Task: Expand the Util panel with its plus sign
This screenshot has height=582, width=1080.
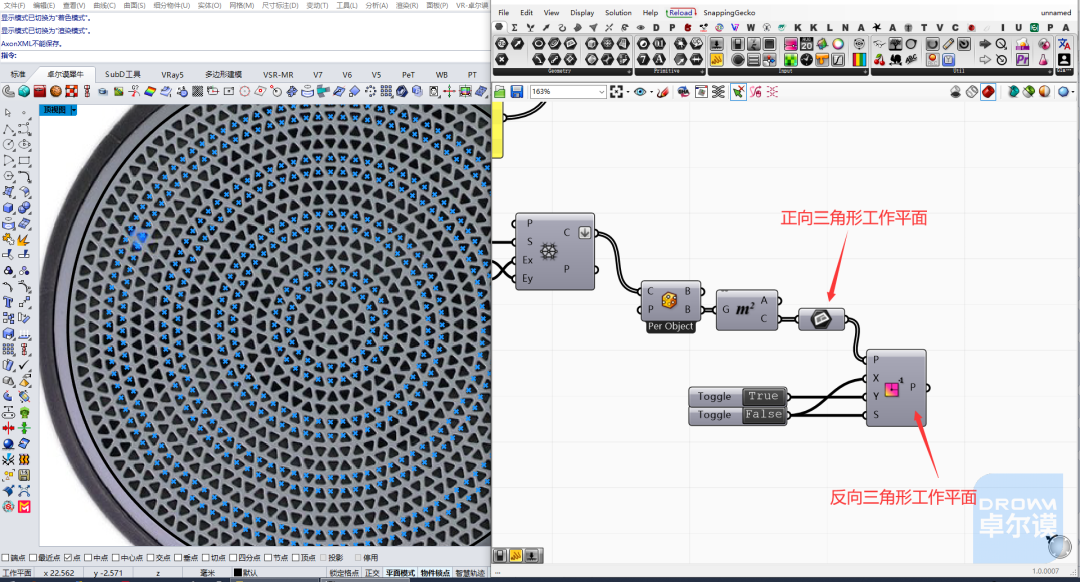Action: pos(1052,72)
